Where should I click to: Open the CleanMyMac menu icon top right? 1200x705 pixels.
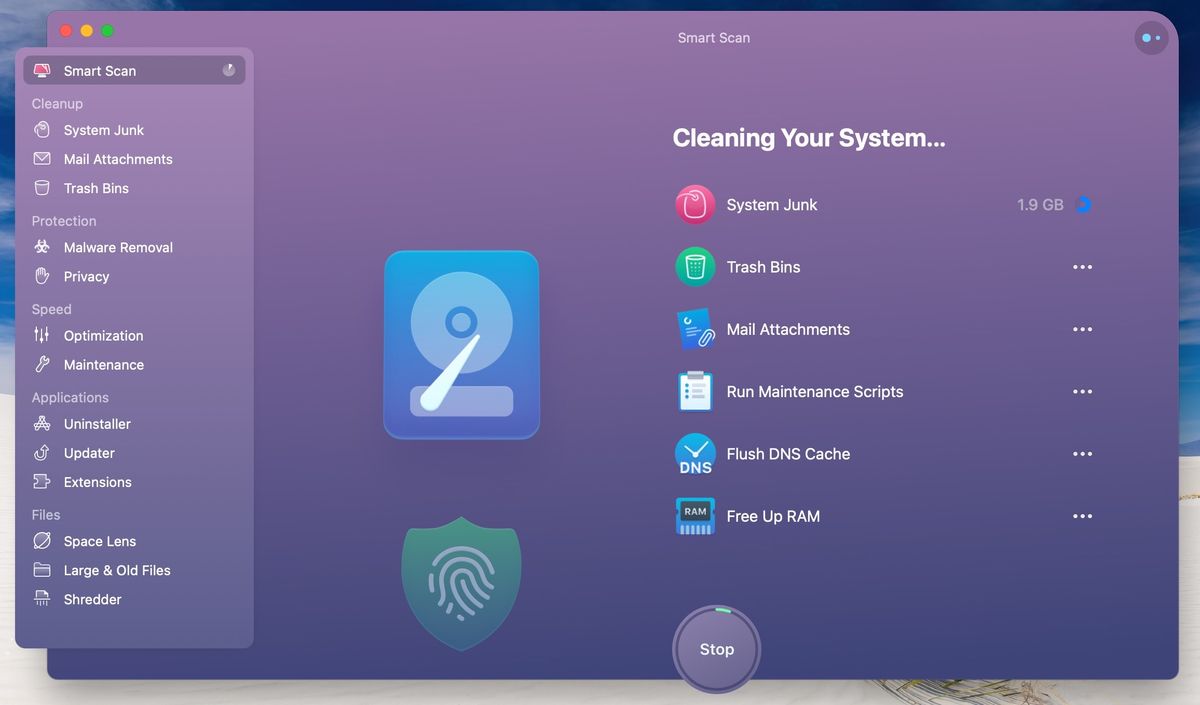click(x=1151, y=37)
